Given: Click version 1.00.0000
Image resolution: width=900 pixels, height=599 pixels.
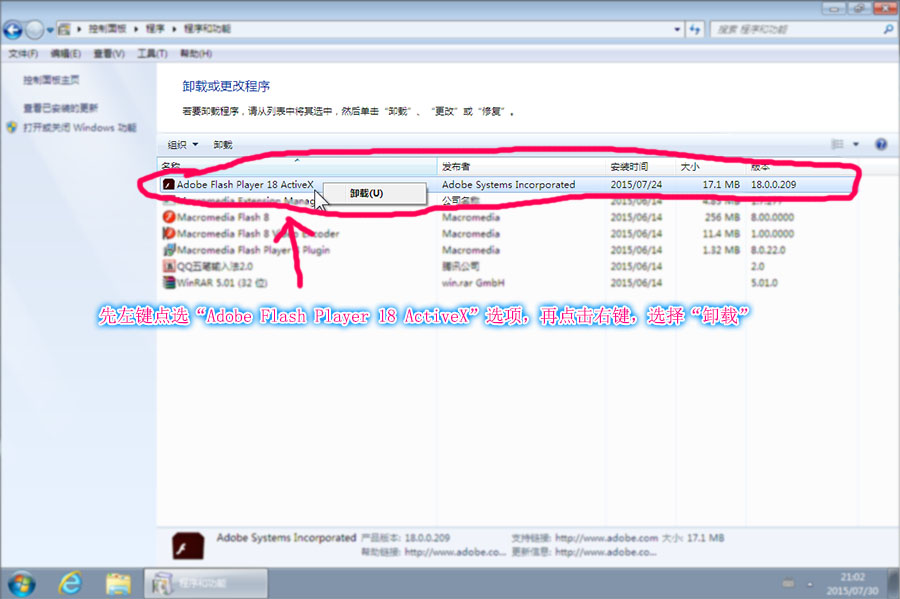Looking at the screenshot, I should (x=772, y=234).
